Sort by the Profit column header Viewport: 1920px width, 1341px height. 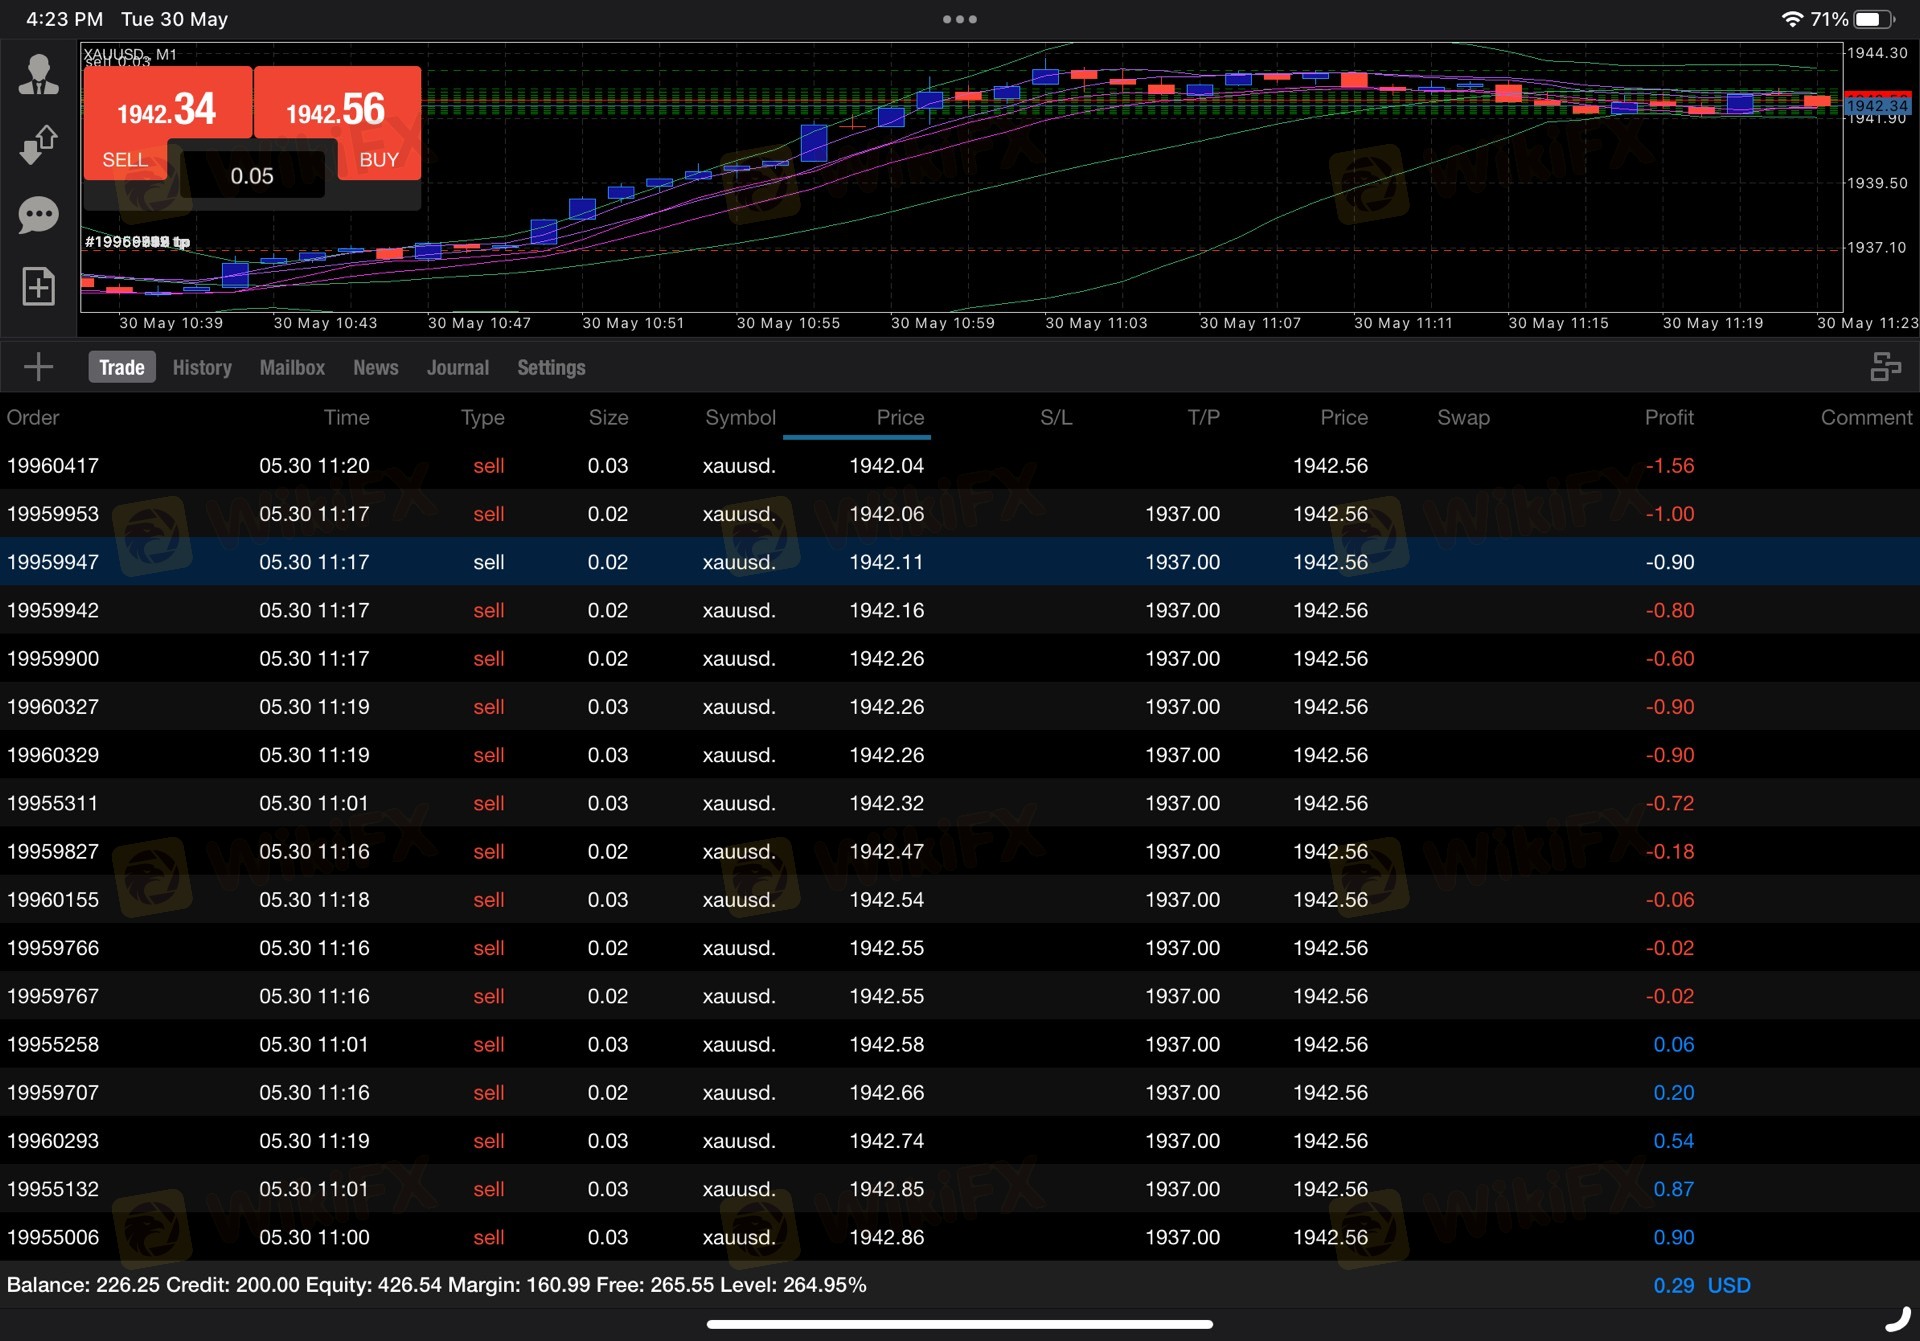point(1668,417)
